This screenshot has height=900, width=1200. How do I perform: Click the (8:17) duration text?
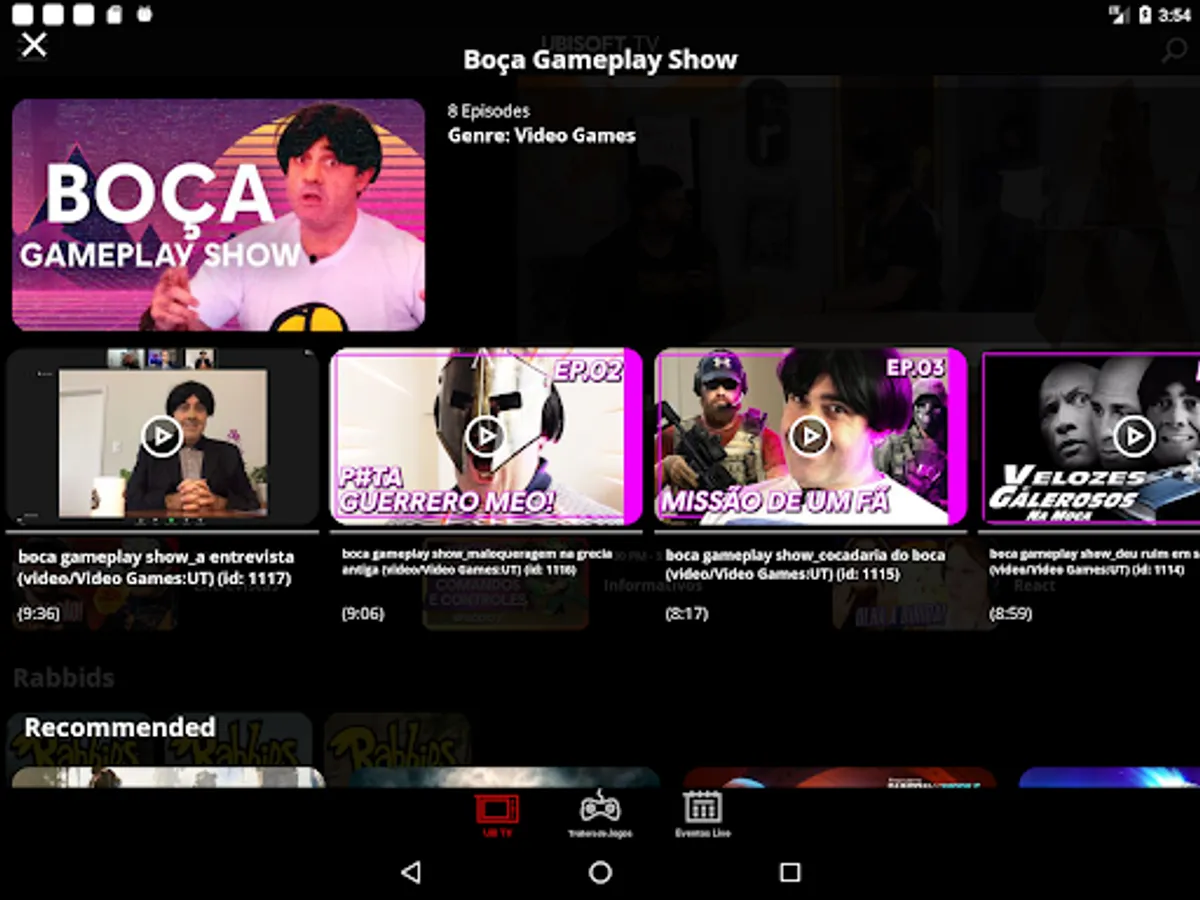click(x=686, y=614)
